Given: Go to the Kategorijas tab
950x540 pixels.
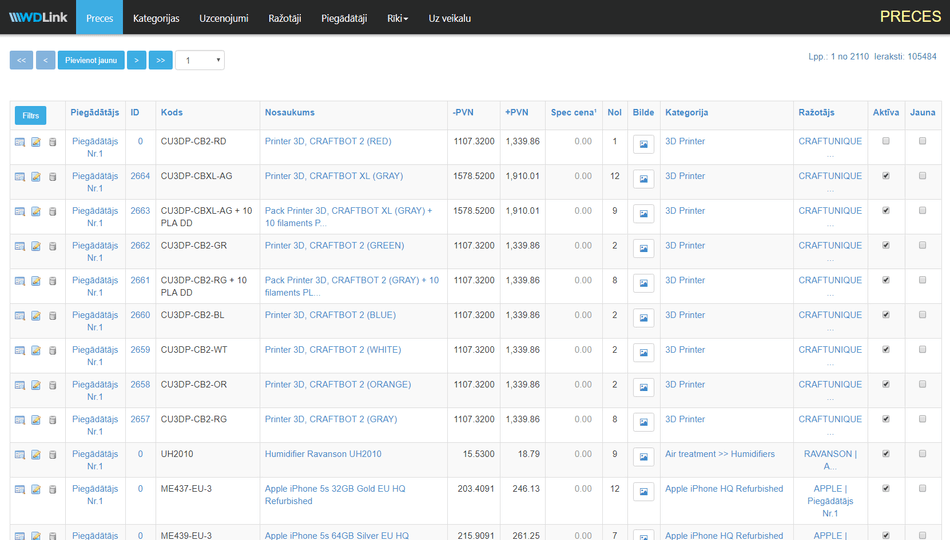Looking at the screenshot, I should 154,18.
